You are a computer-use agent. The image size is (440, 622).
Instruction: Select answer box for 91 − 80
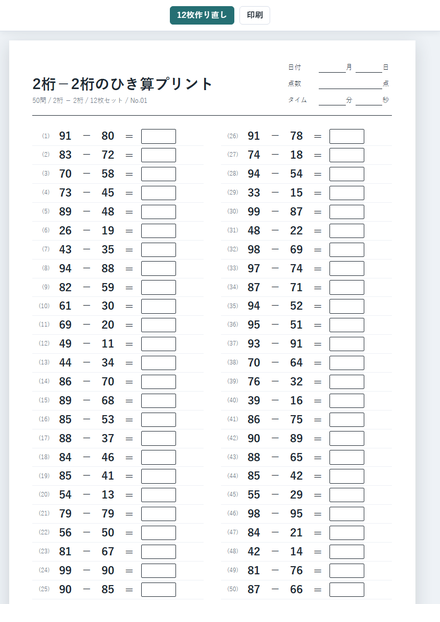(158, 136)
